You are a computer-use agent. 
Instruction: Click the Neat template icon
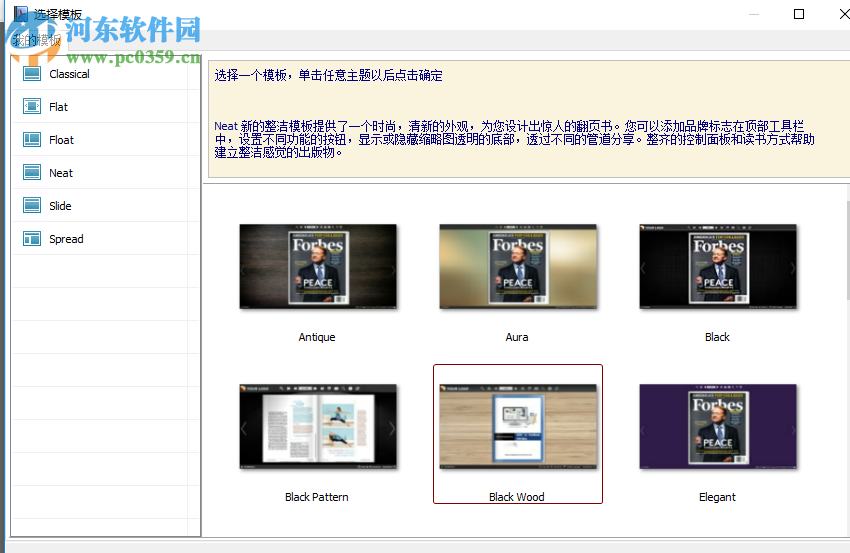click(x=32, y=172)
